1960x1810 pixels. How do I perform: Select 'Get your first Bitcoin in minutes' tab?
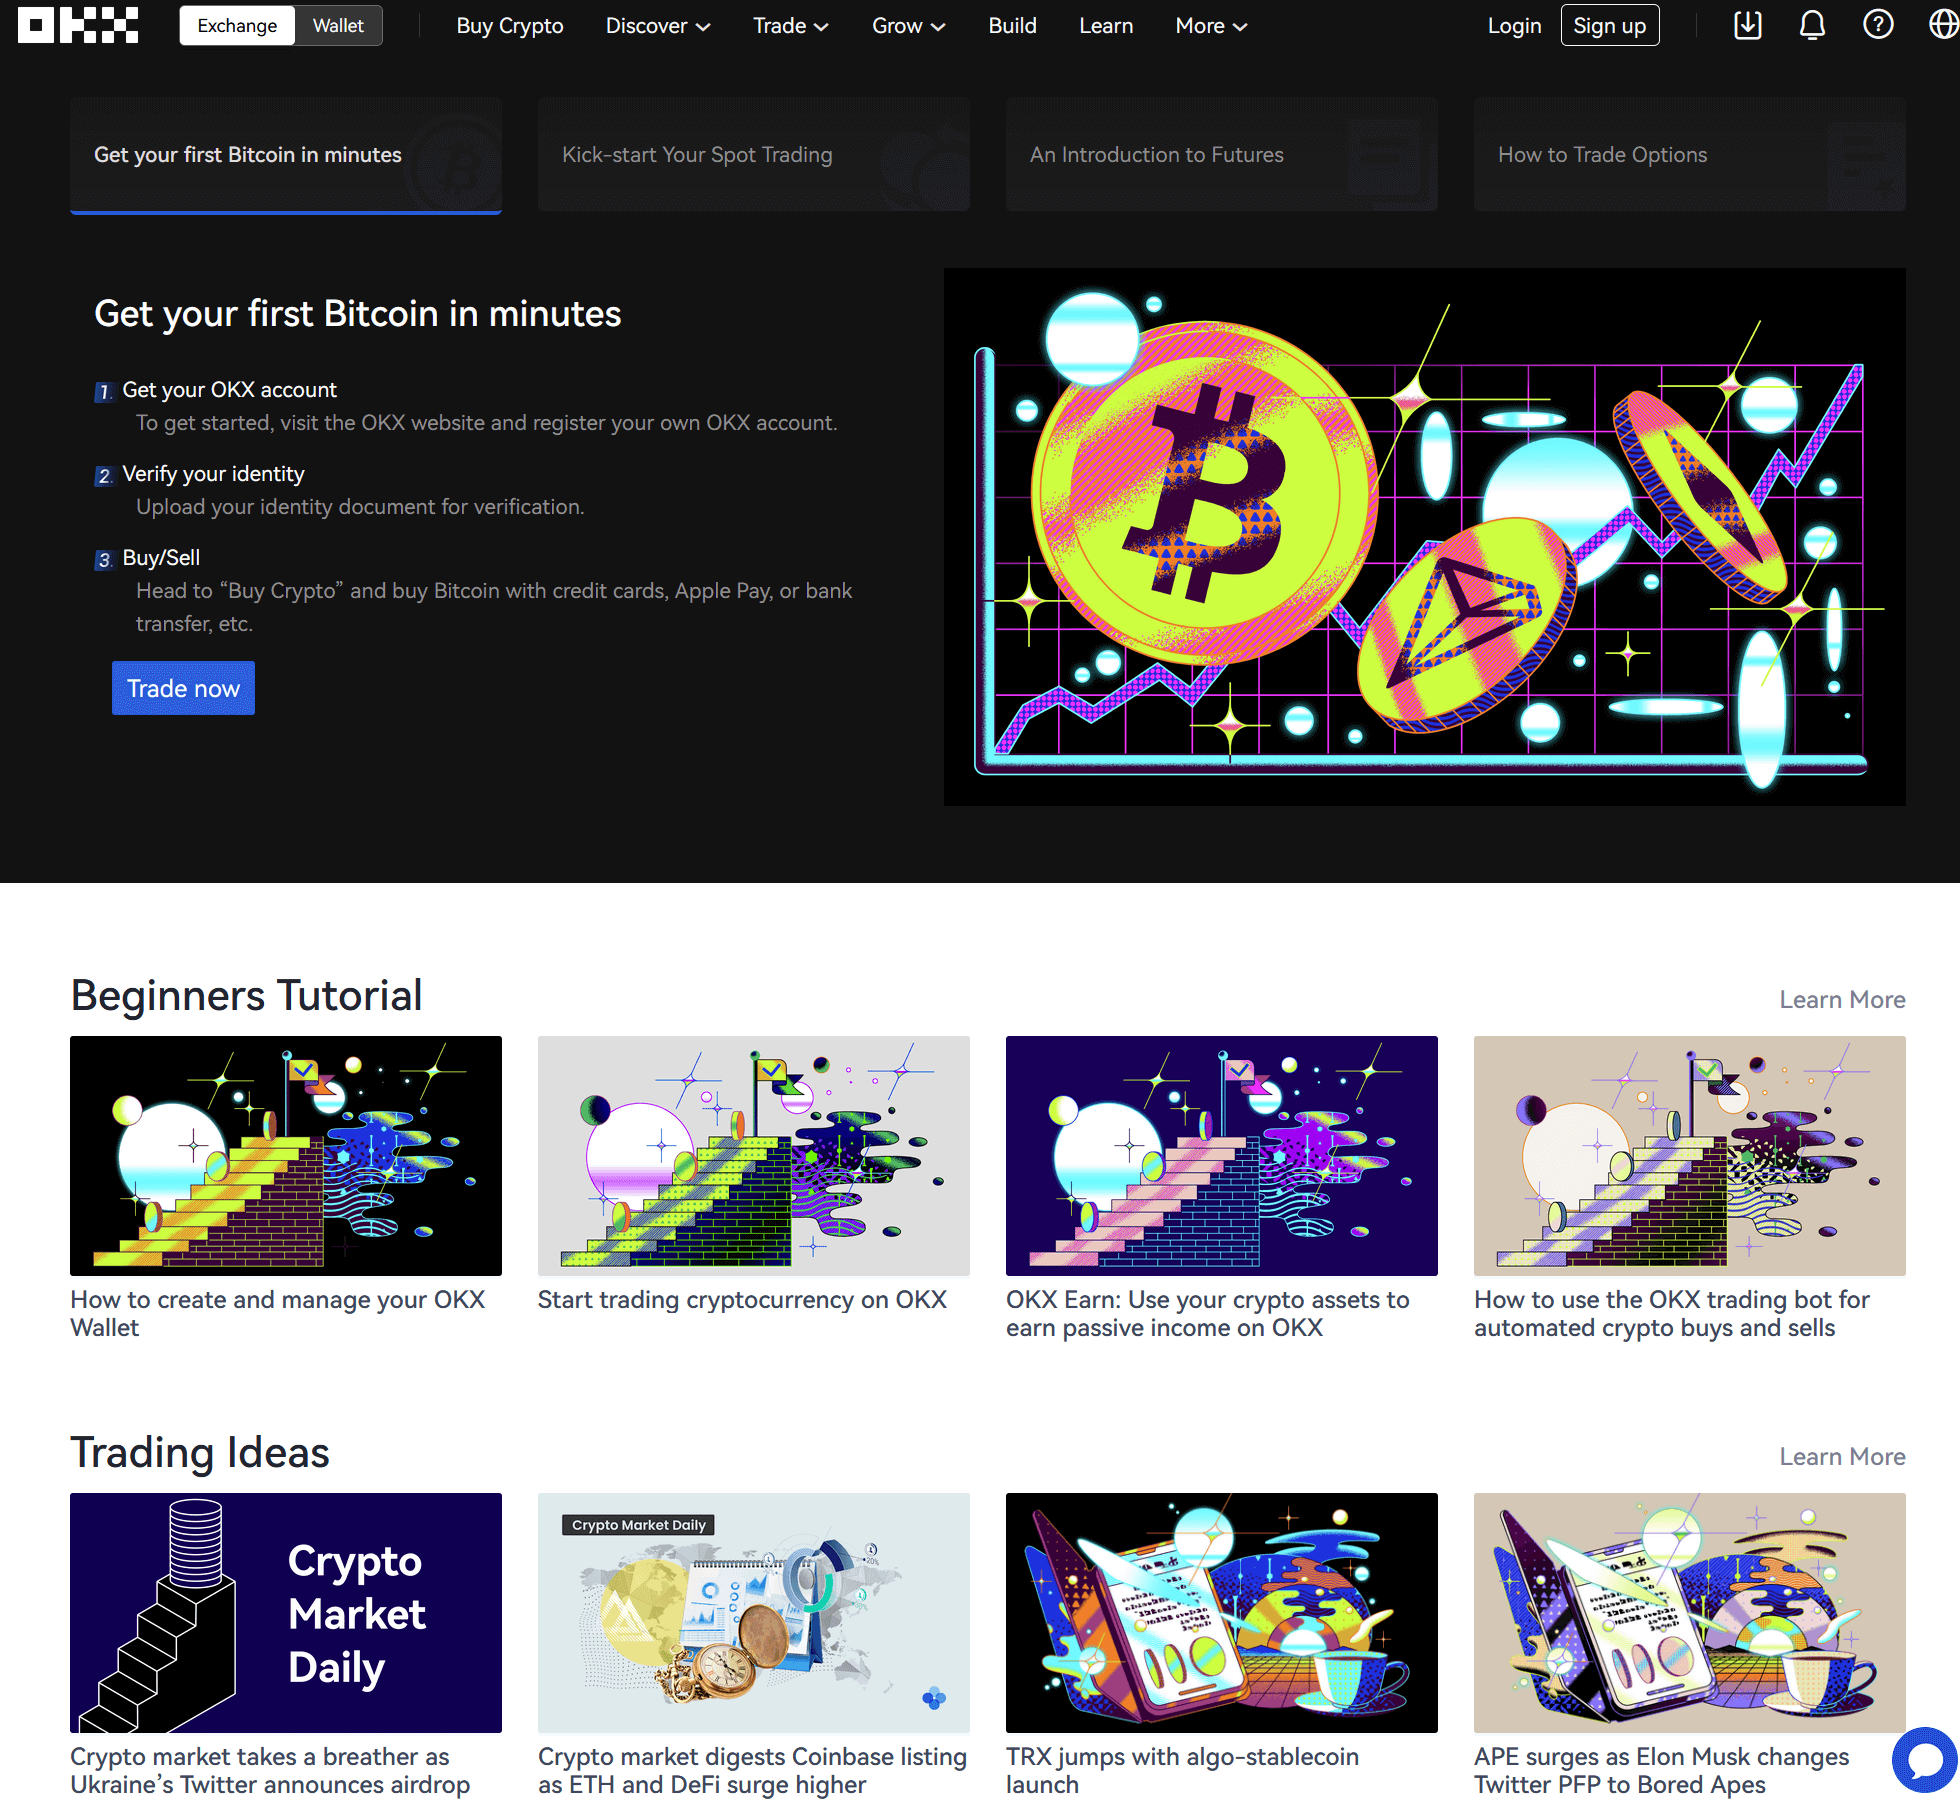point(286,155)
